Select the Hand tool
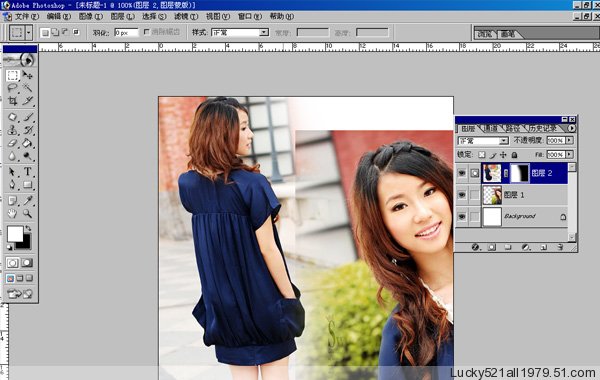The image size is (600, 380). pyautogui.click(x=12, y=214)
